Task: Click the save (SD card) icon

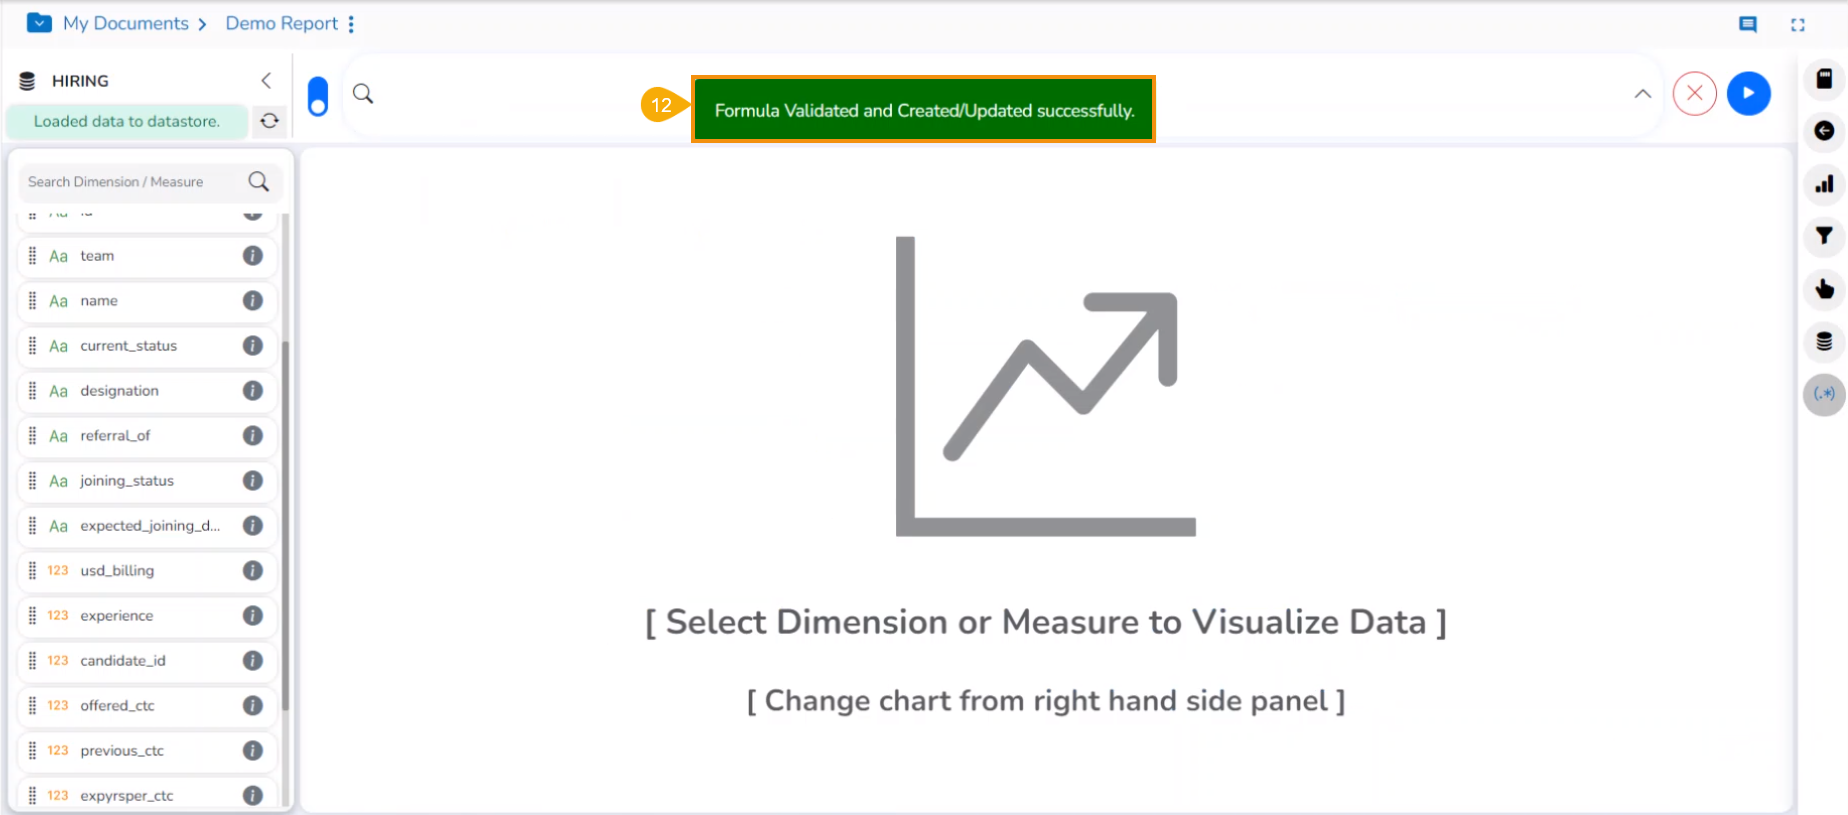Action: point(1824,79)
